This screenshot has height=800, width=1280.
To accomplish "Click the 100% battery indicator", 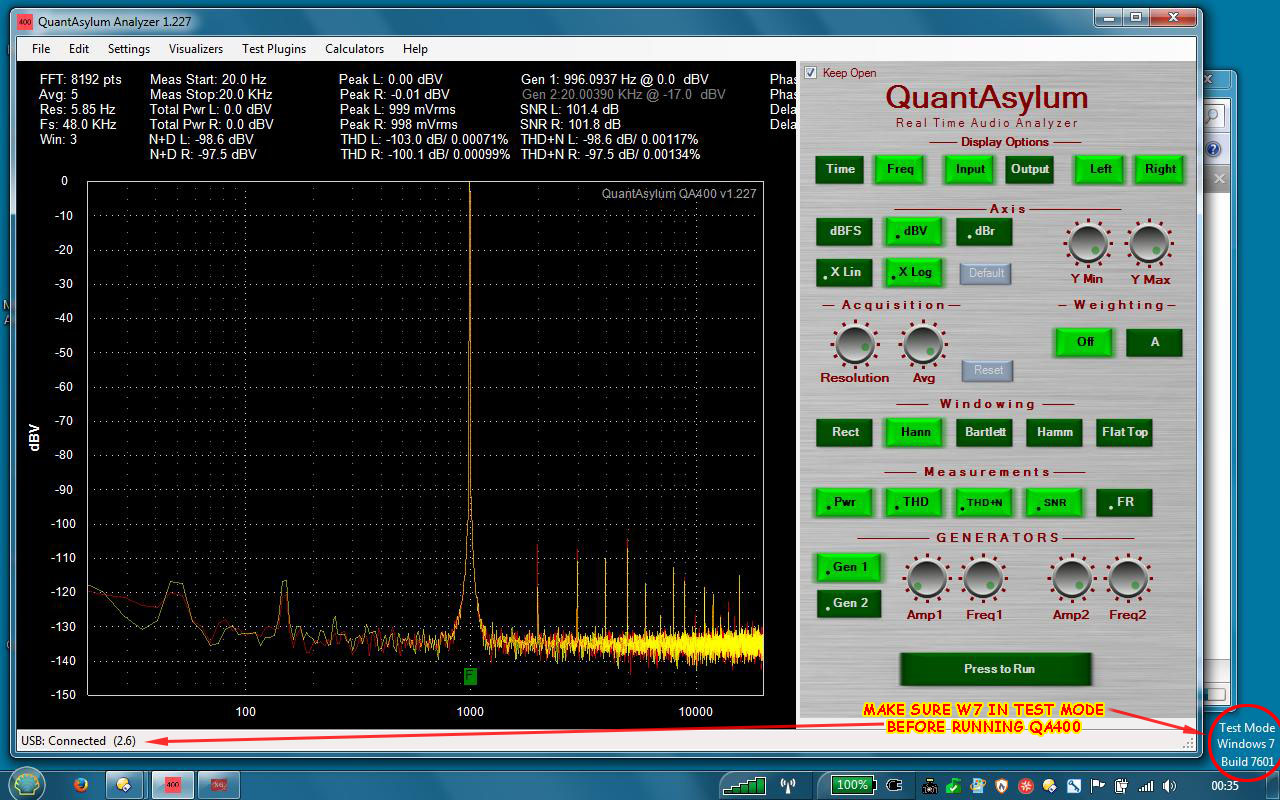I will click(852, 785).
